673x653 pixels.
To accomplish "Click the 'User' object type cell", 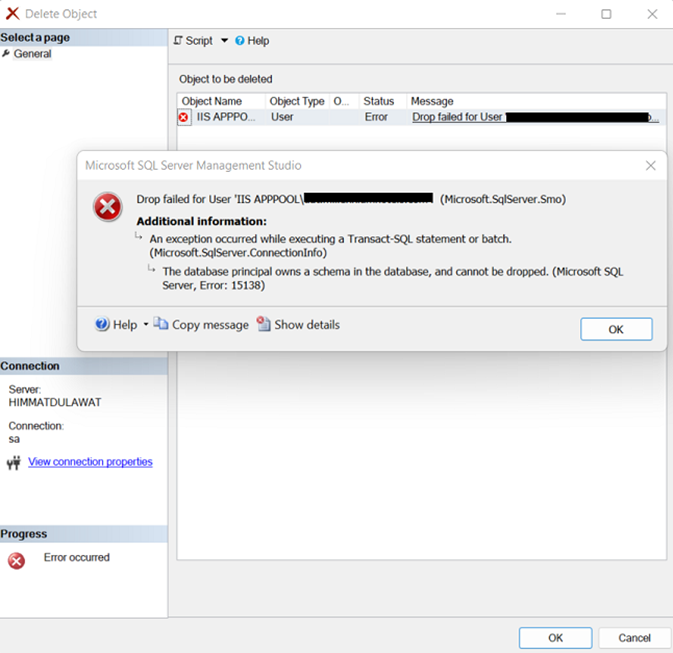I will click(x=282, y=117).
